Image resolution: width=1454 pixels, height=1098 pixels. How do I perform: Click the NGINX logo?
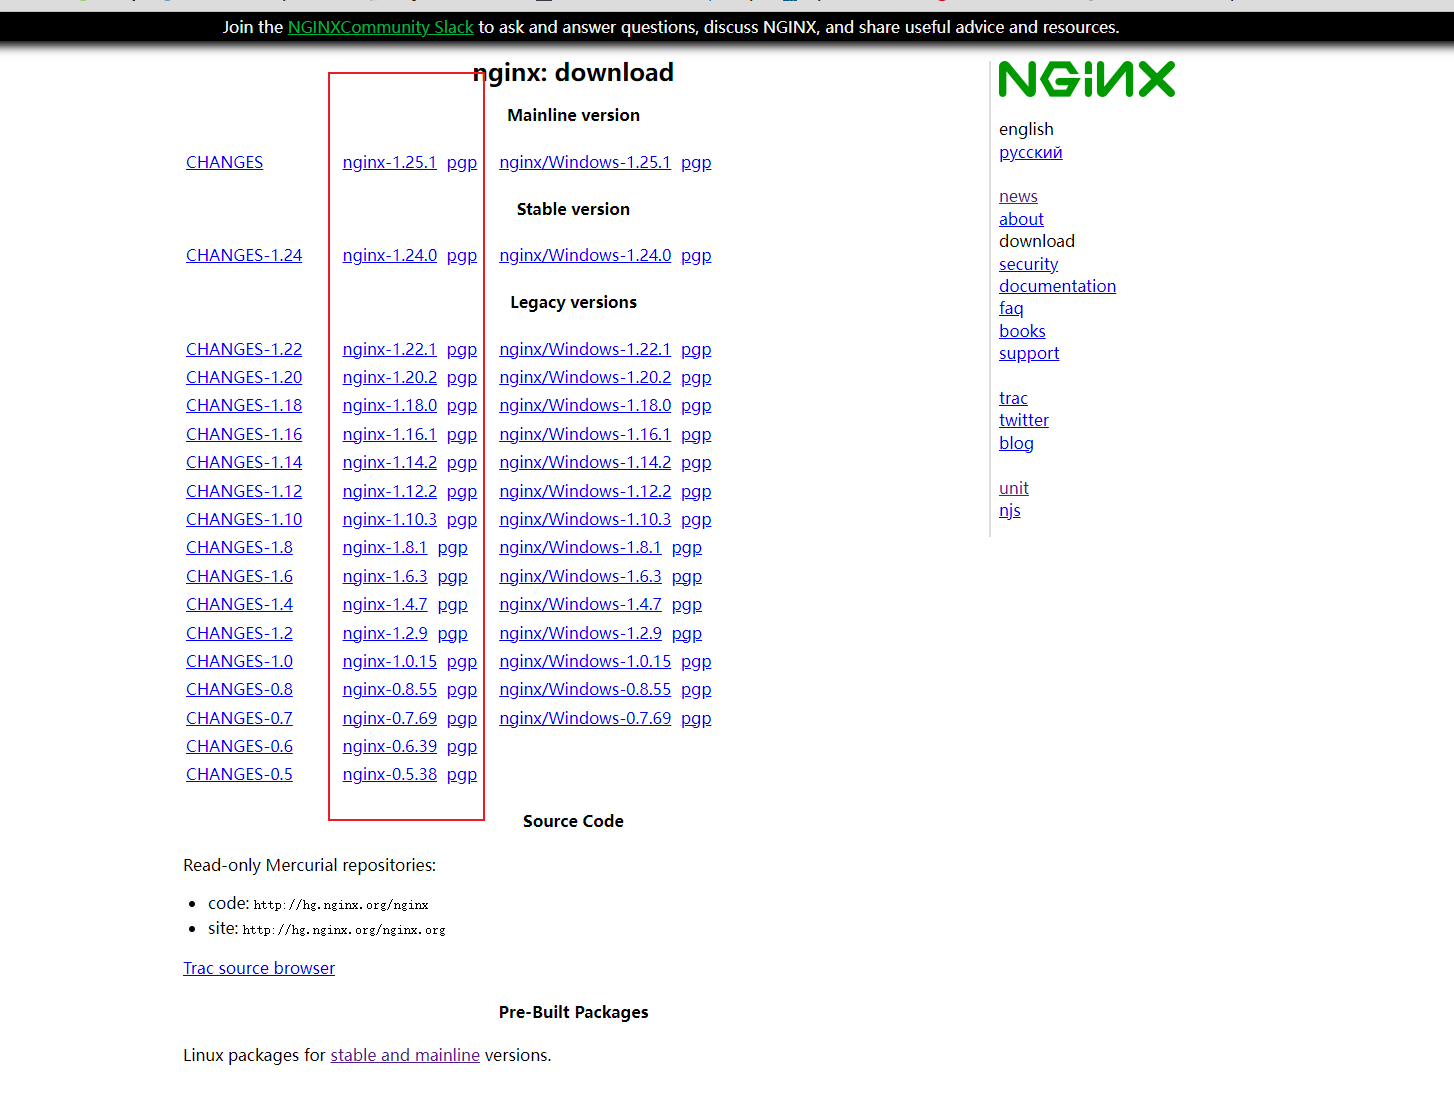[1087, 79]
